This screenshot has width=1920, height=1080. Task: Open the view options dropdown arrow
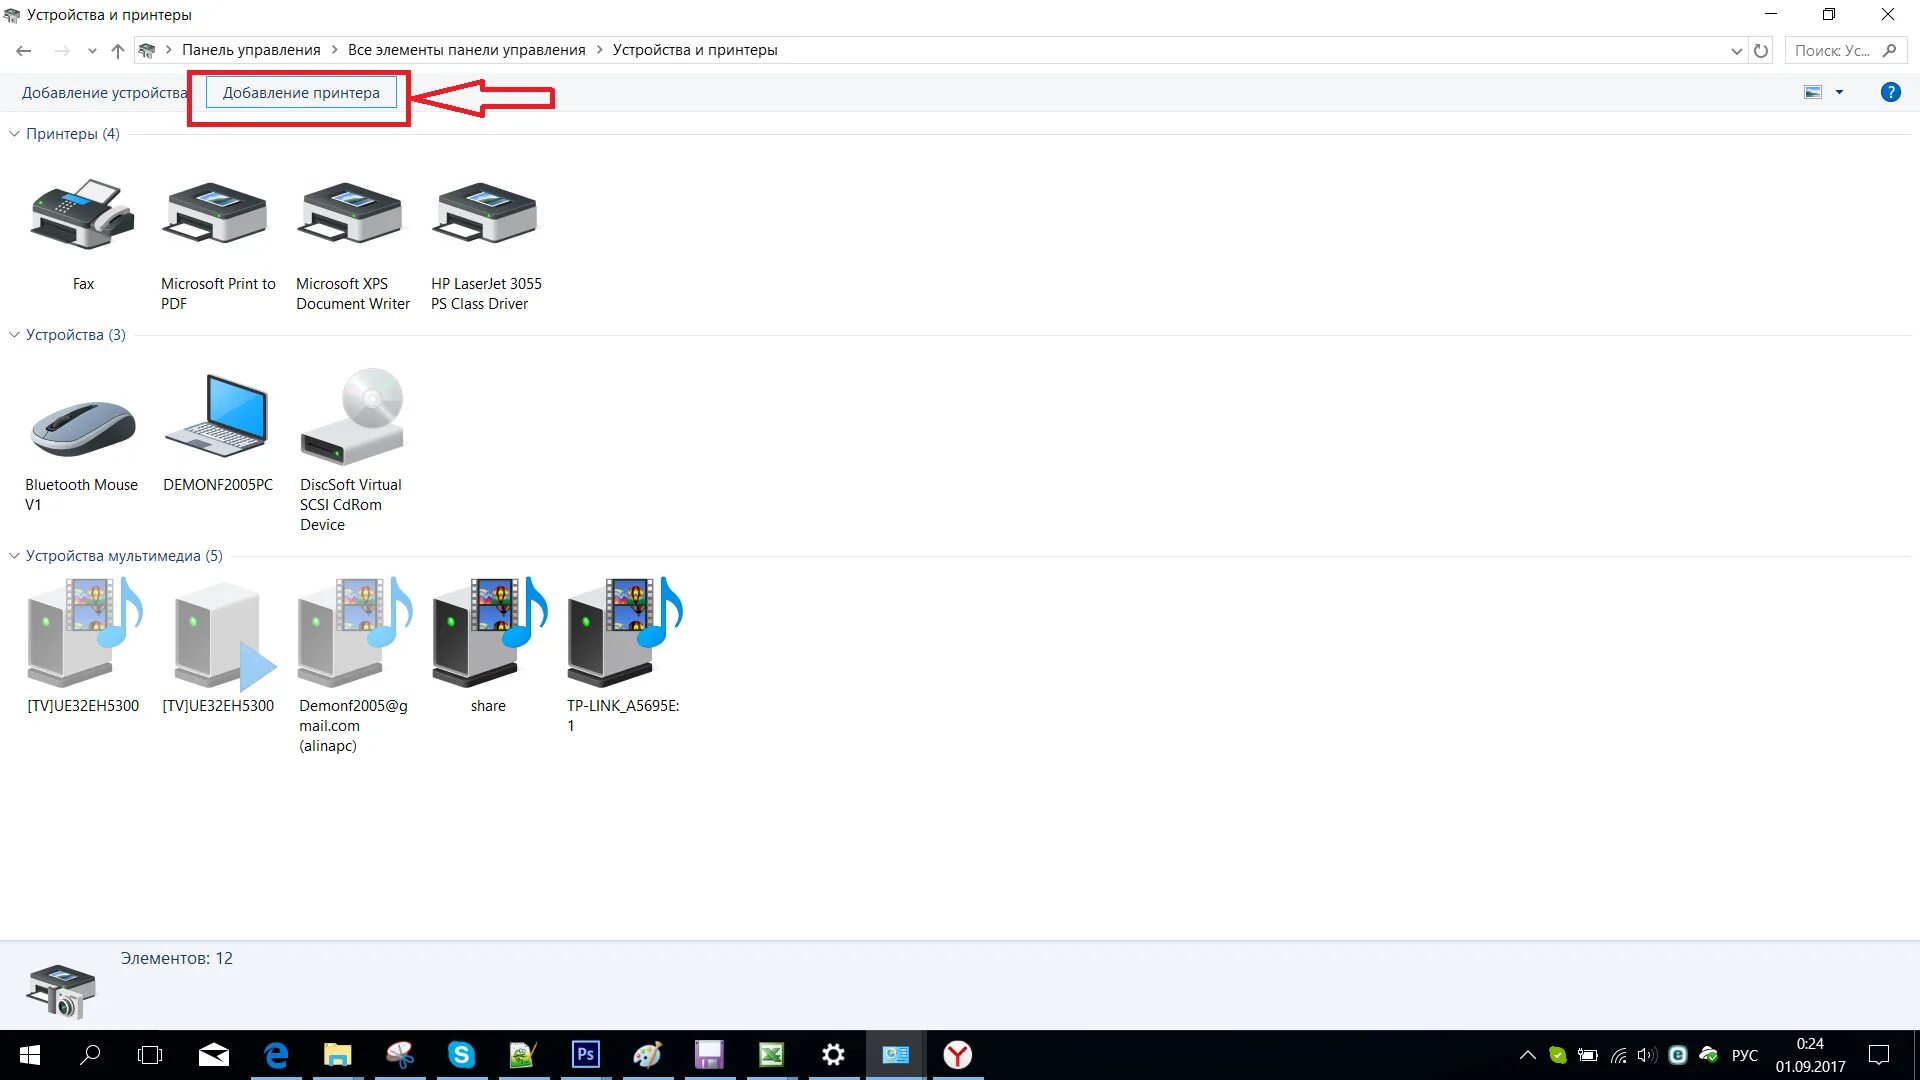point(1839,92)
